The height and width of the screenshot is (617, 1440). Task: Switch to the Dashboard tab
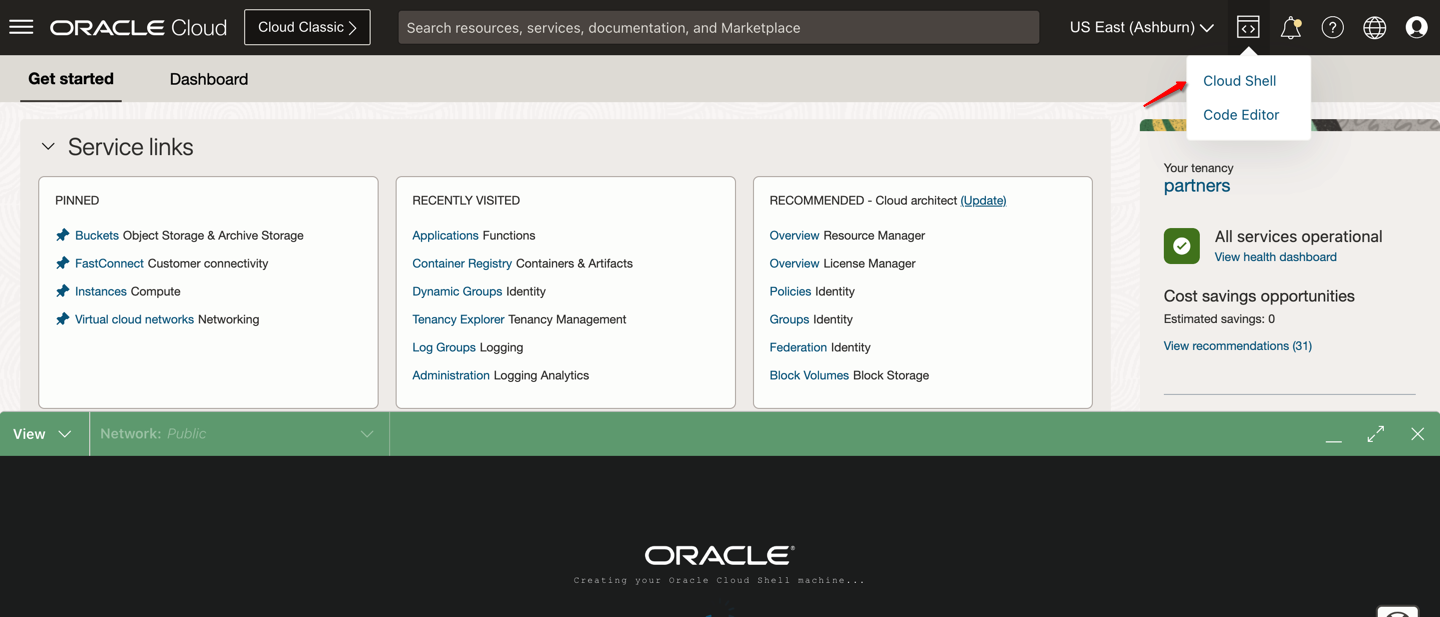[x=208, y=79]
